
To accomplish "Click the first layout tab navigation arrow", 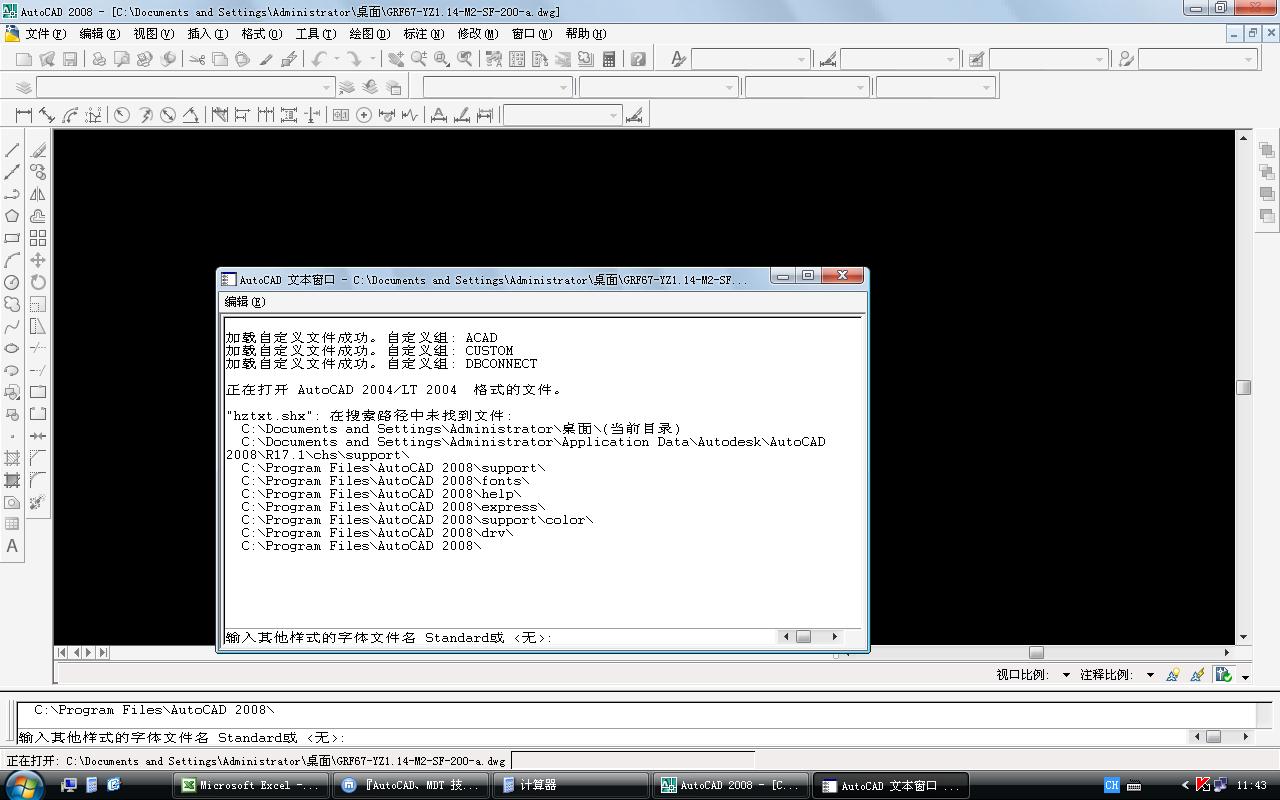I will (62, 652).
